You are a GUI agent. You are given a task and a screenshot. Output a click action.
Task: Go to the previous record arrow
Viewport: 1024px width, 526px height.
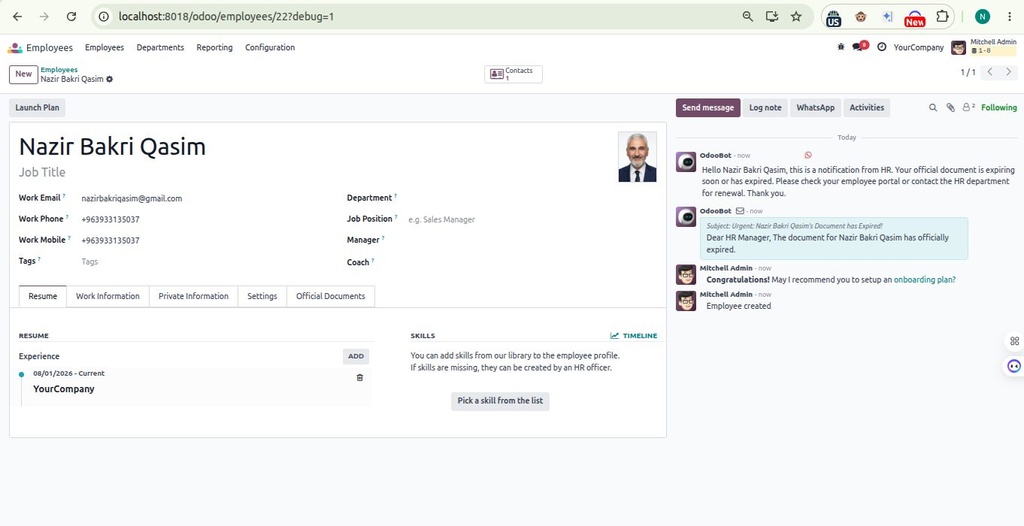(x=990, y=72)
